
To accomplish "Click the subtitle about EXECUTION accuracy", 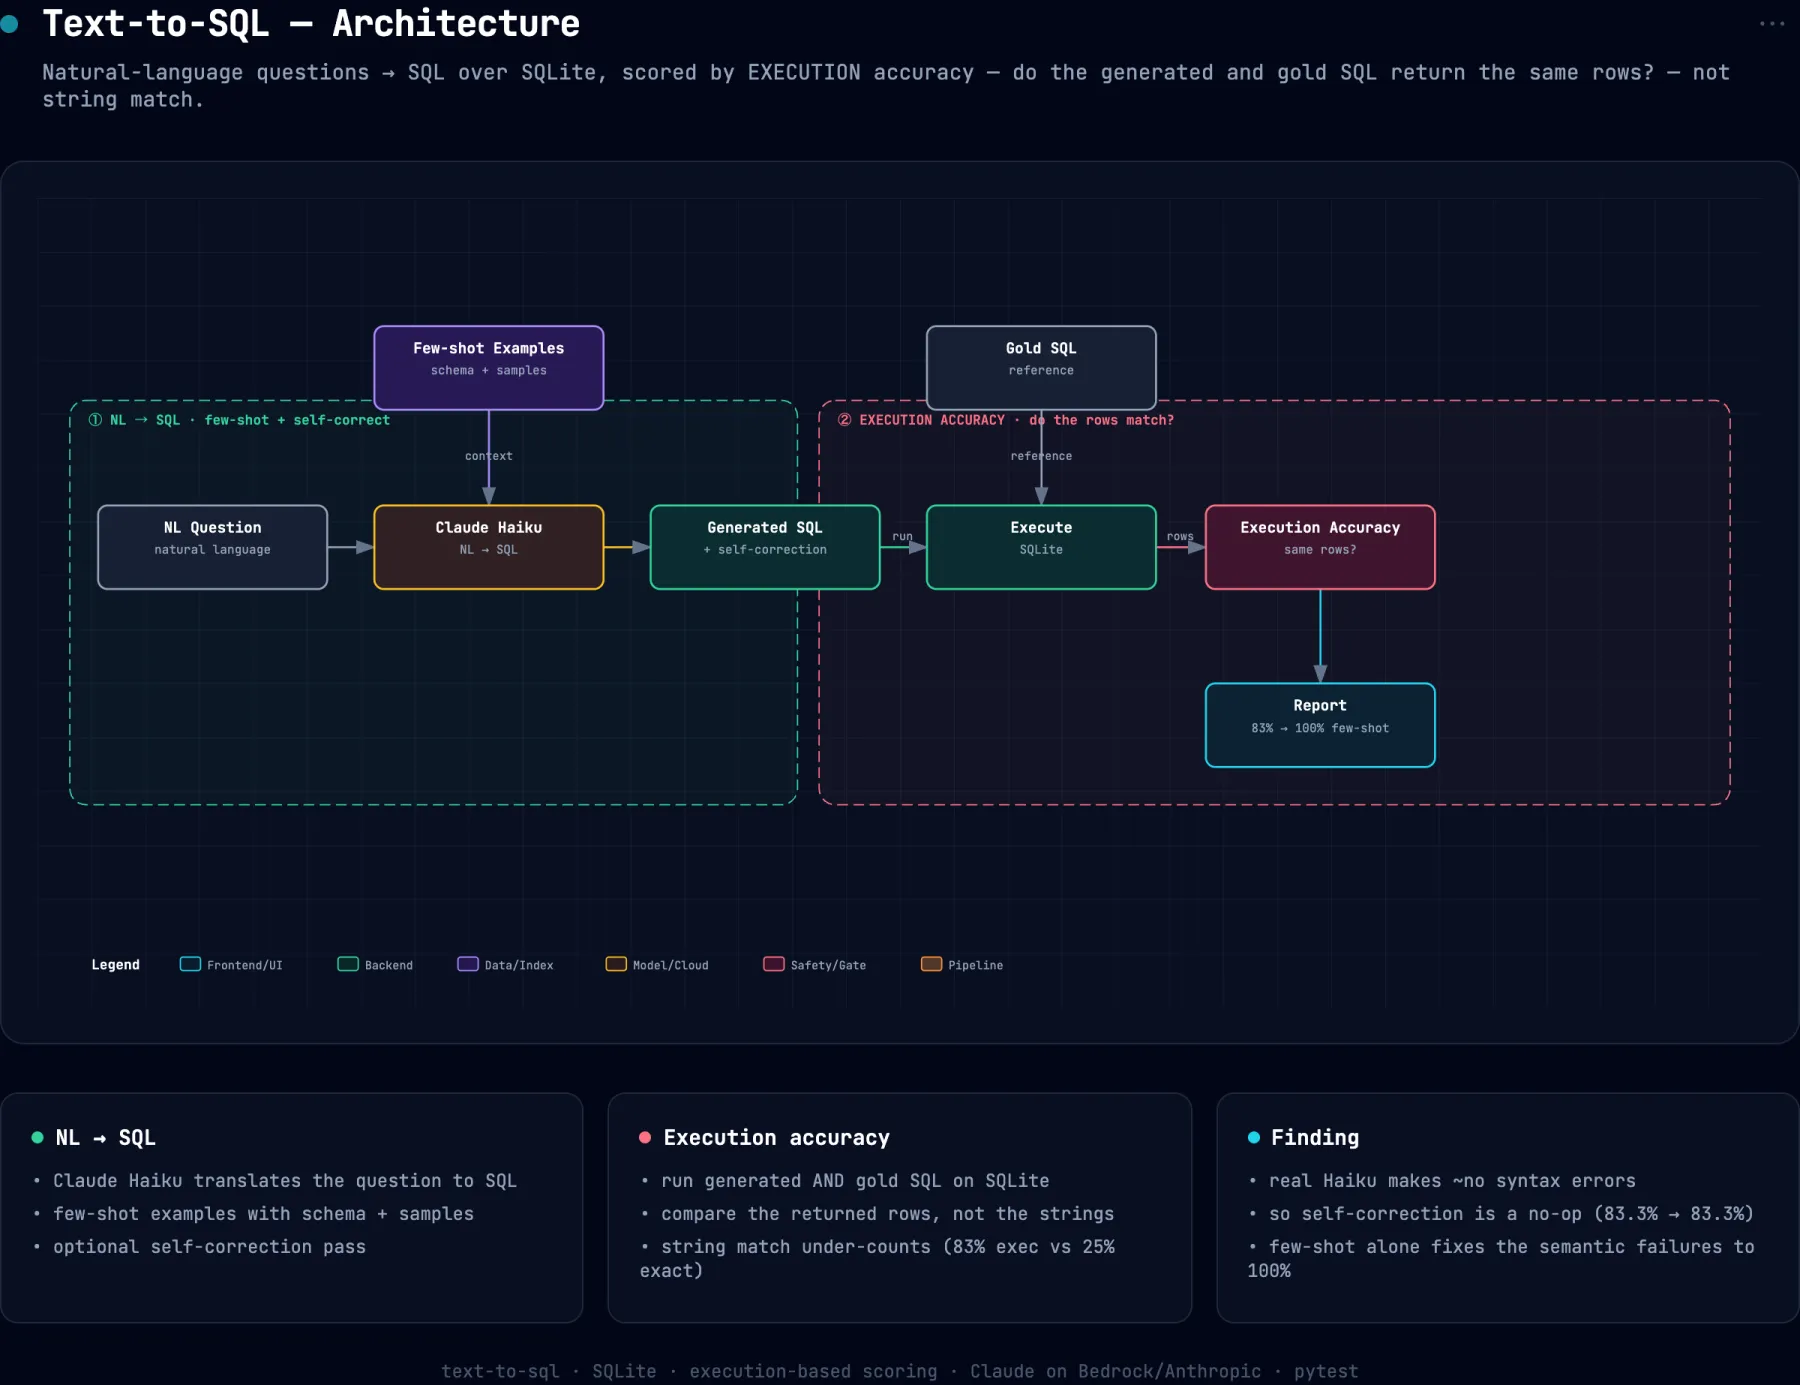I will tap(886, 86).
